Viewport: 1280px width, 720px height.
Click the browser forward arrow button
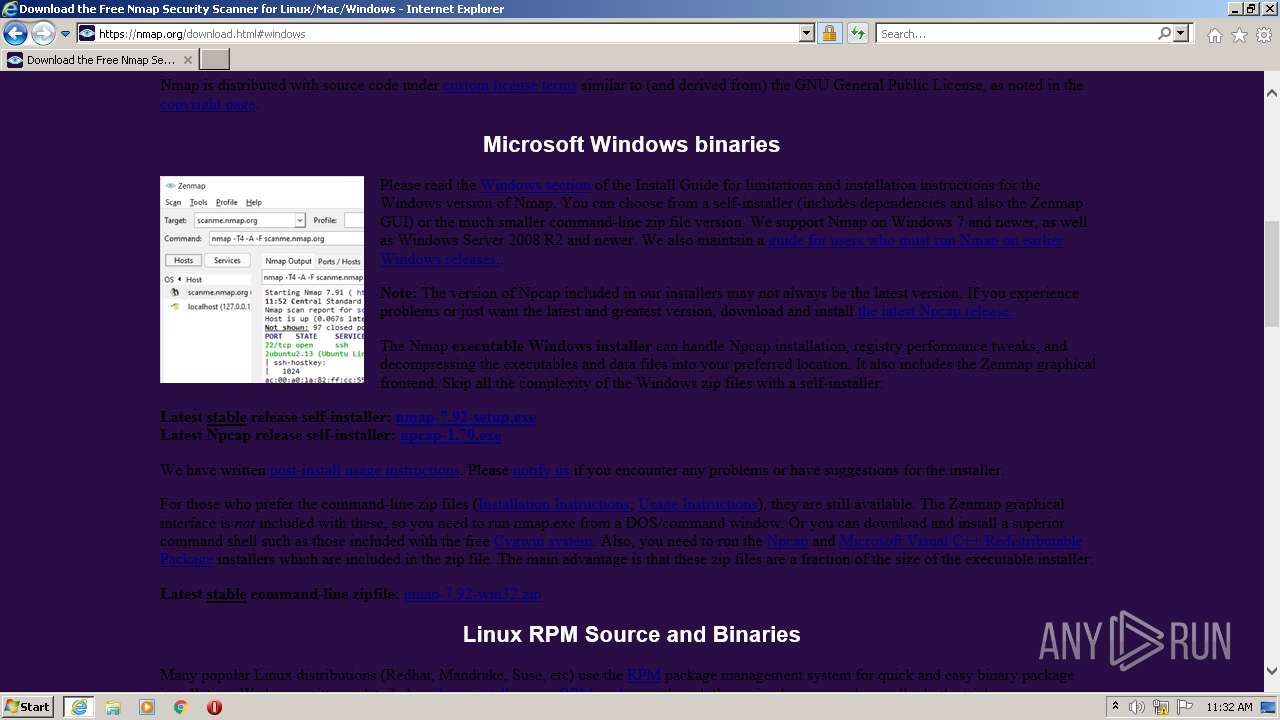tap(43, 34)
